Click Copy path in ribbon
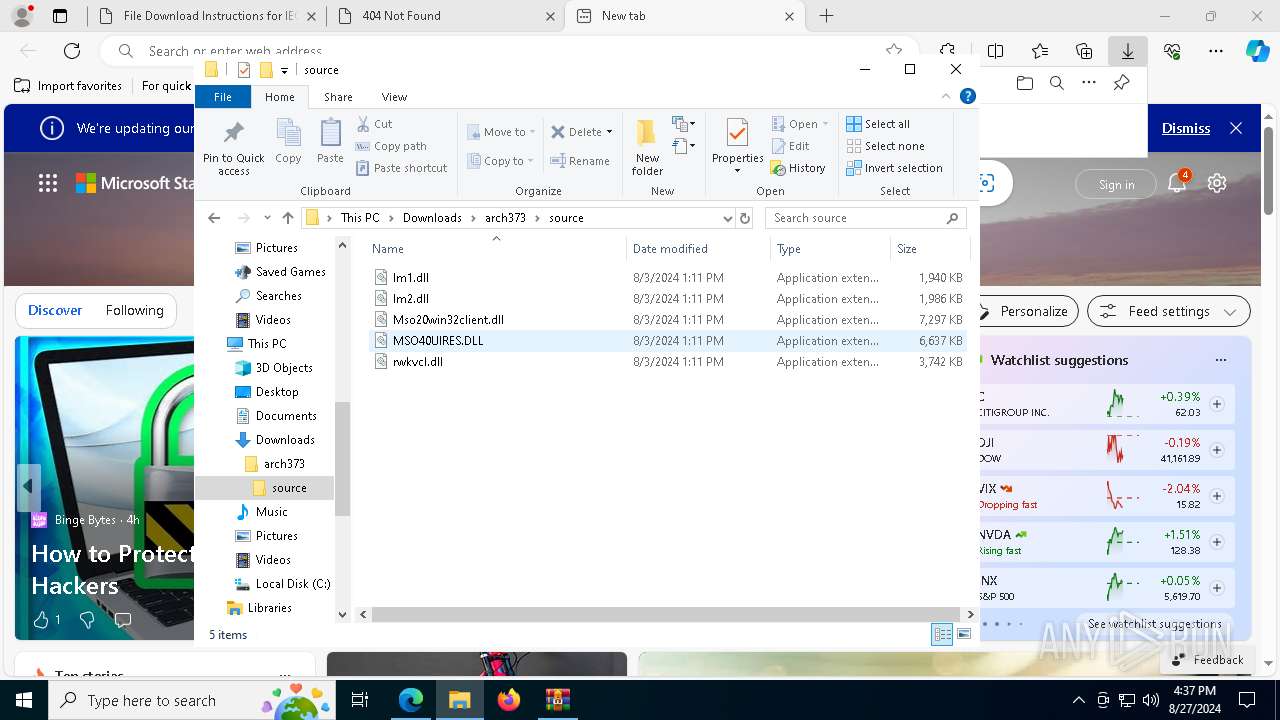Image resolution: width=1280 pixels, height=720 pixels. [391, 146]
